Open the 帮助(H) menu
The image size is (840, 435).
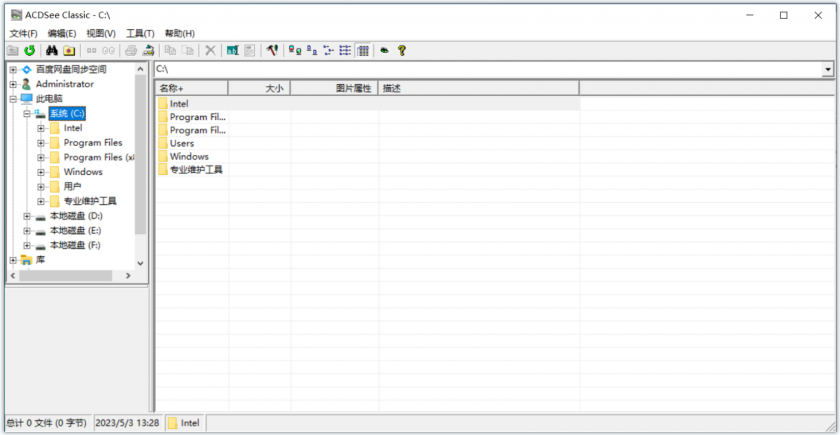coord(179,33)
